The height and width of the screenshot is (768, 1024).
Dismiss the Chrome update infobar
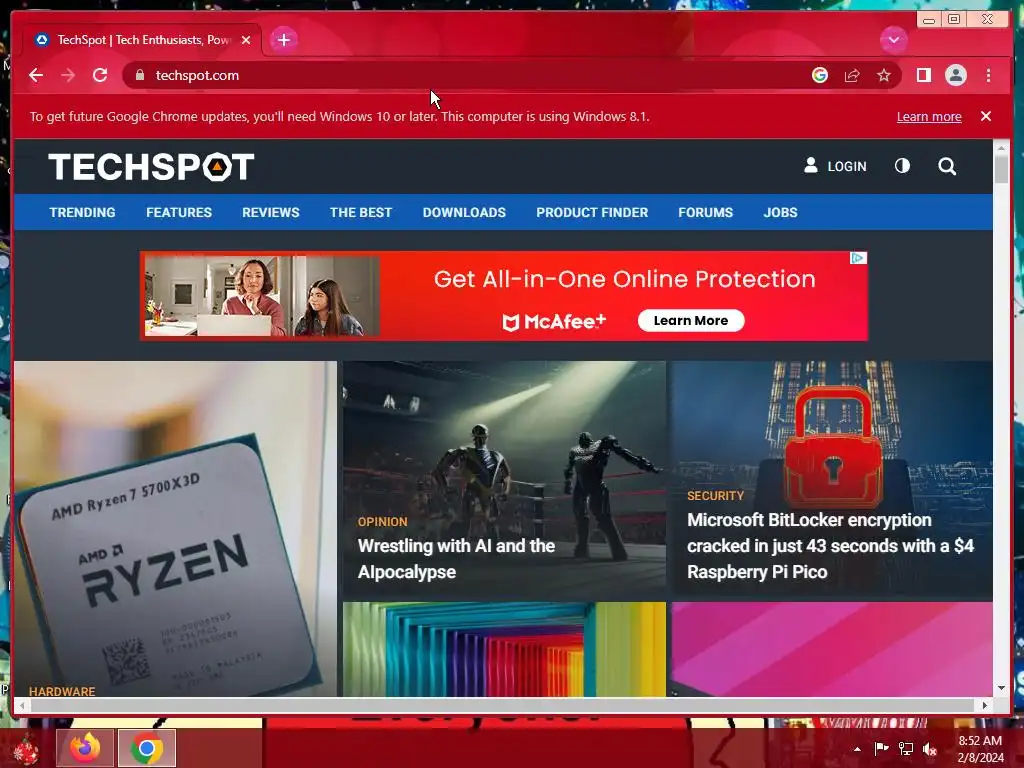tap(985, 116)
